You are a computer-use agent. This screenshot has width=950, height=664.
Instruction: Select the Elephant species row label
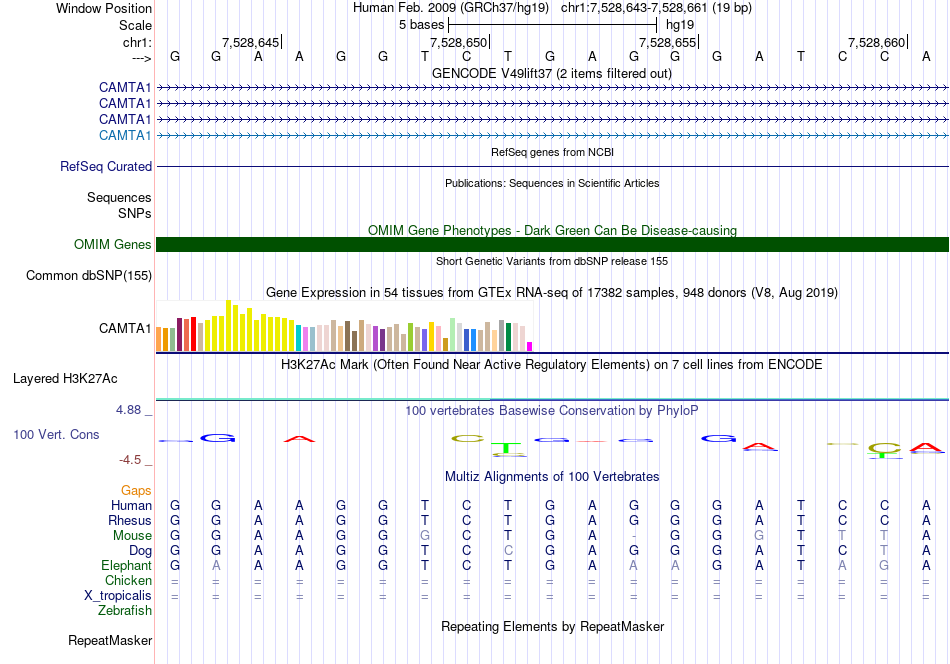pos(127,565)
